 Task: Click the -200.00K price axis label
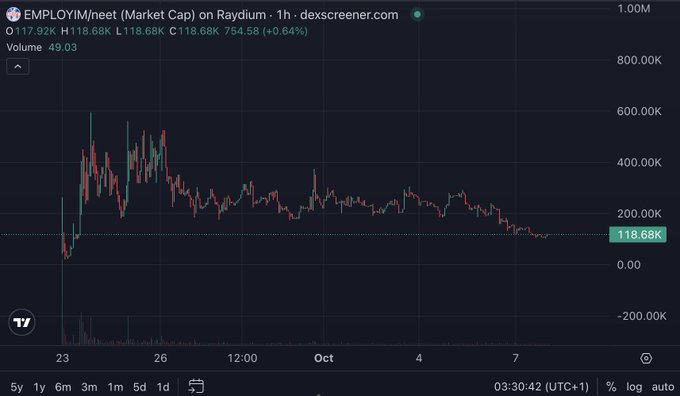point(641,316)
